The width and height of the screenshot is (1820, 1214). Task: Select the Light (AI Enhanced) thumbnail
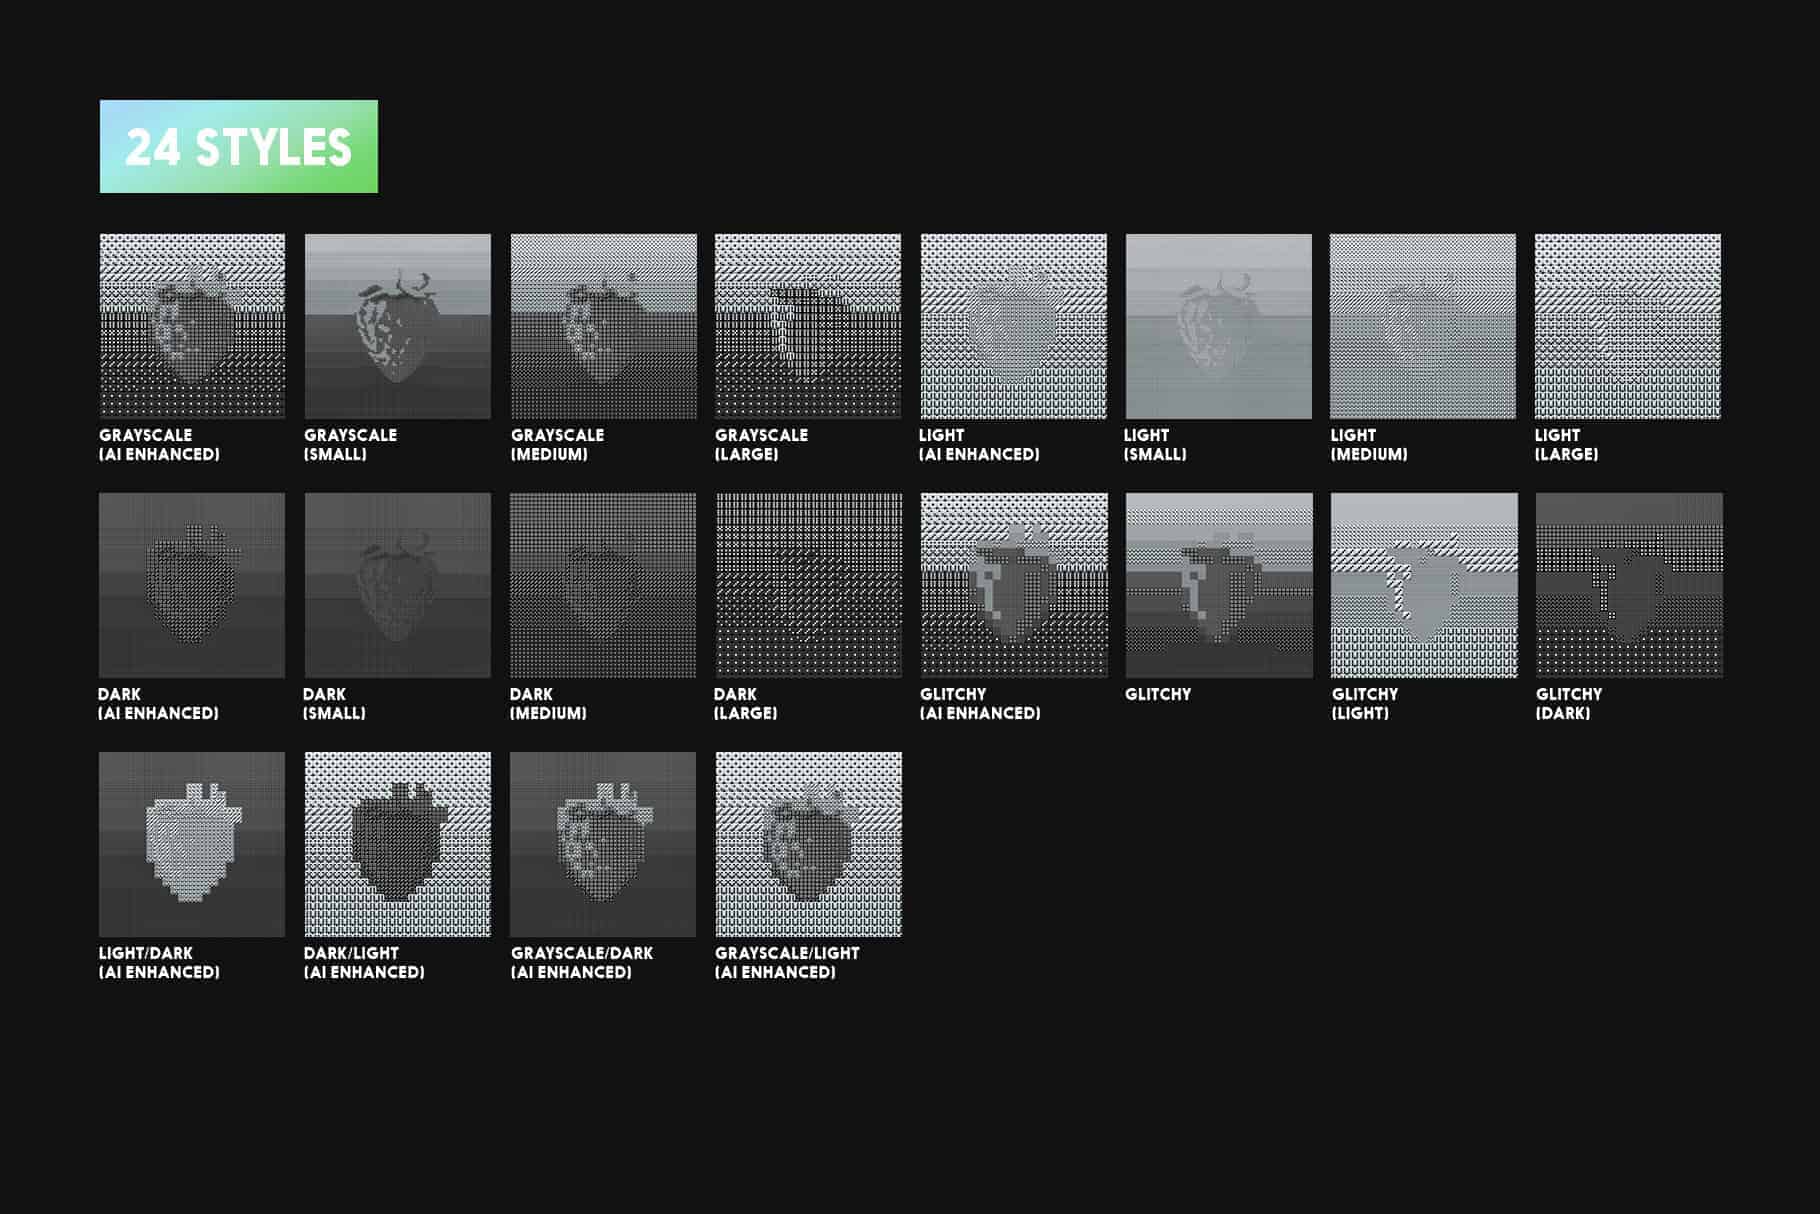tap(1013, 326)
